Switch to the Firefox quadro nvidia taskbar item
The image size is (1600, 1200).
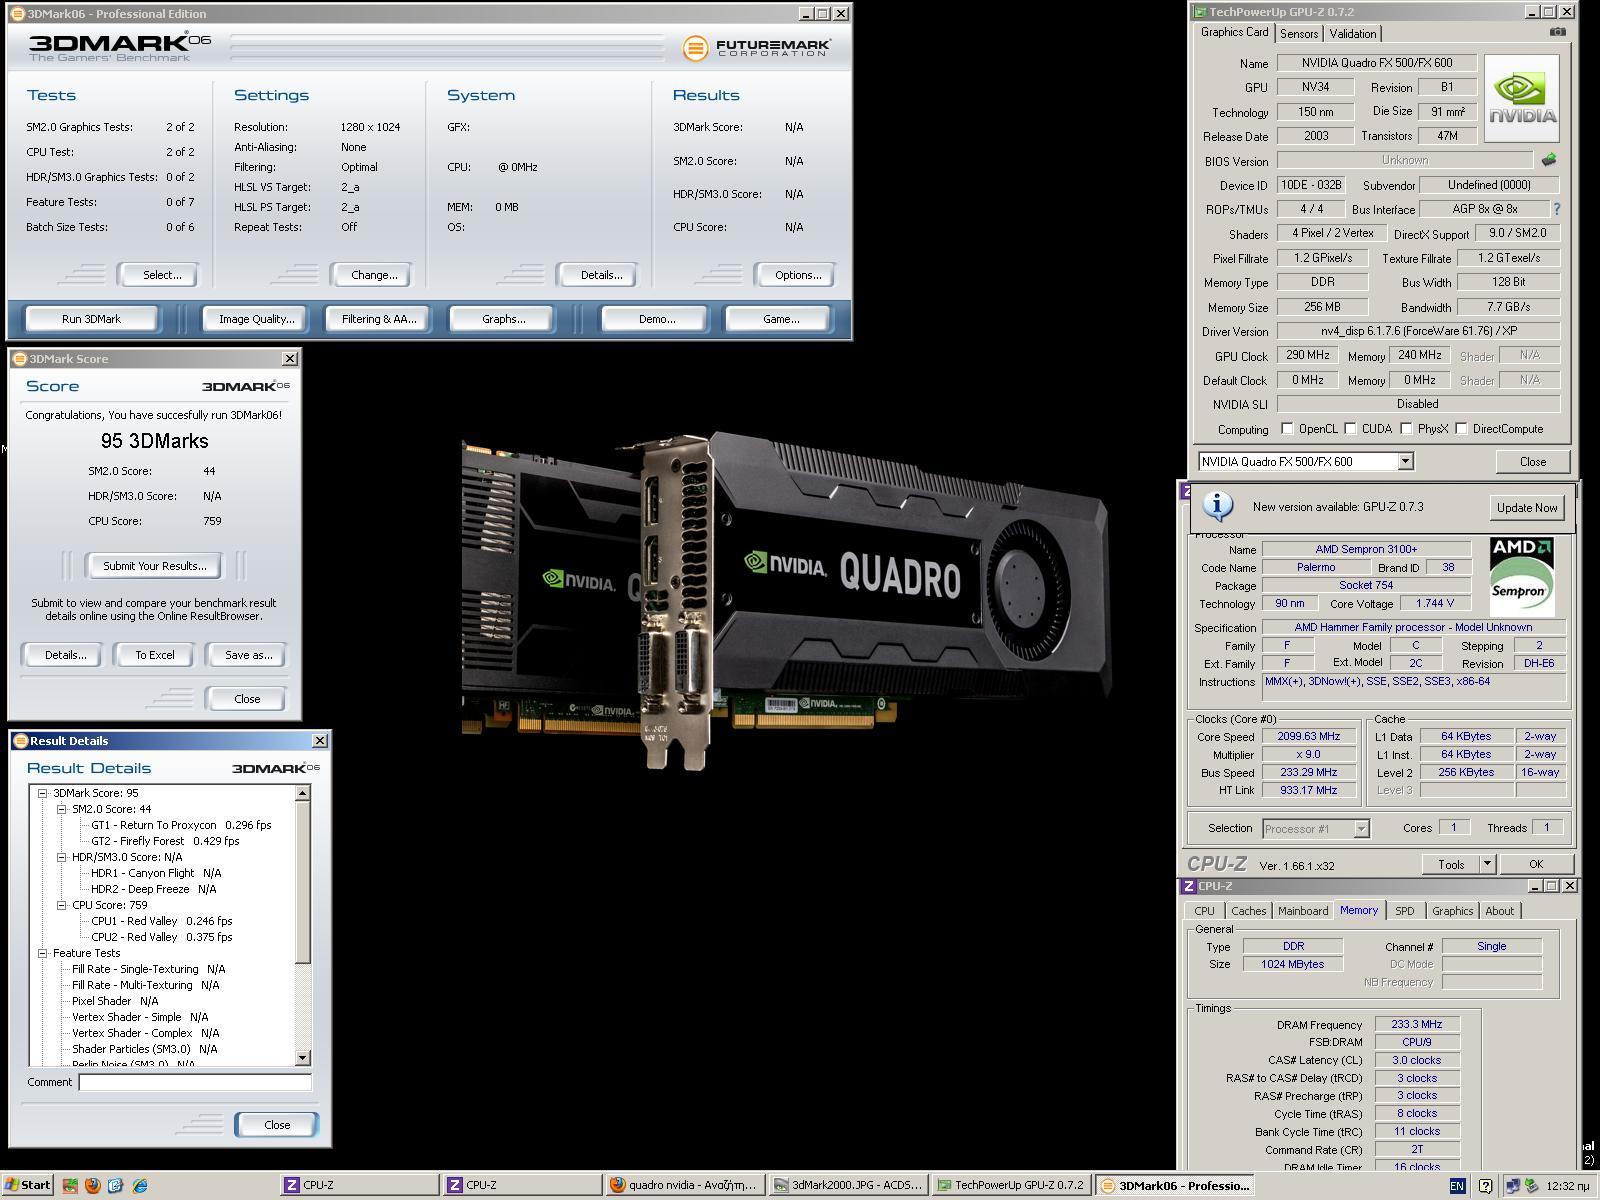[x=684, y=1185]
